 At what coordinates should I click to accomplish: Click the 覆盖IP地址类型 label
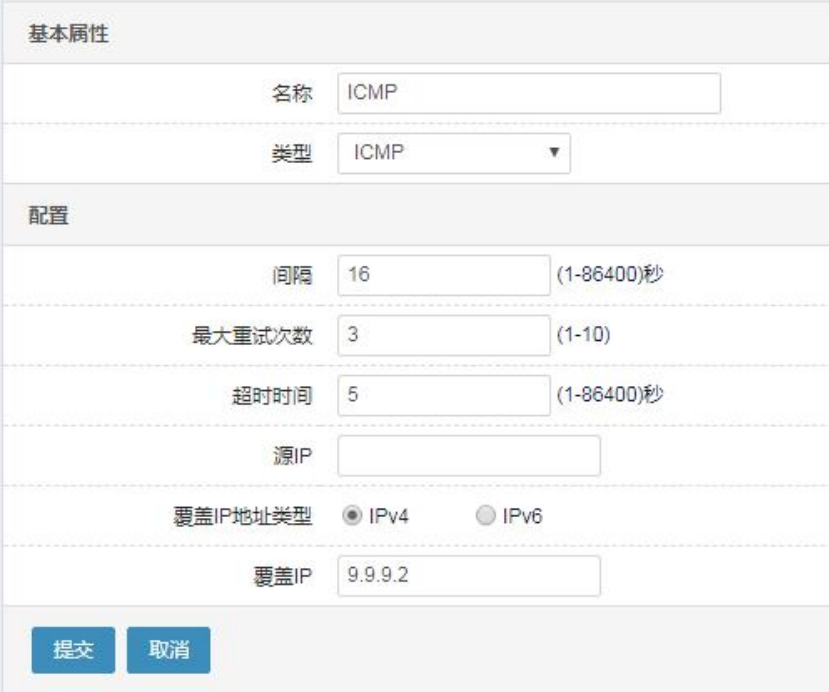pyautogui.click(x=243, y=516)
